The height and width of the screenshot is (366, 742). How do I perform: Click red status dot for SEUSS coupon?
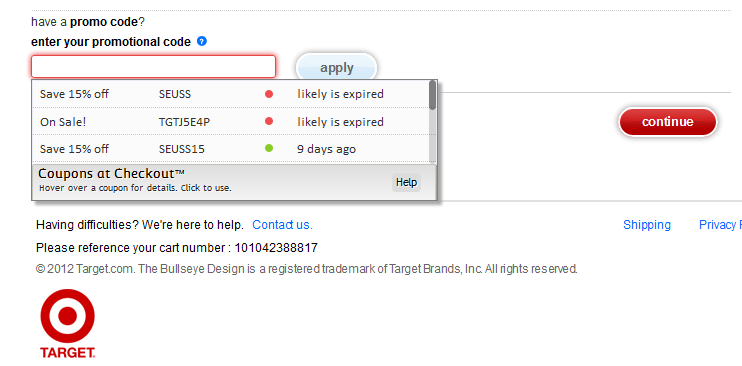(x=269, y=94)
